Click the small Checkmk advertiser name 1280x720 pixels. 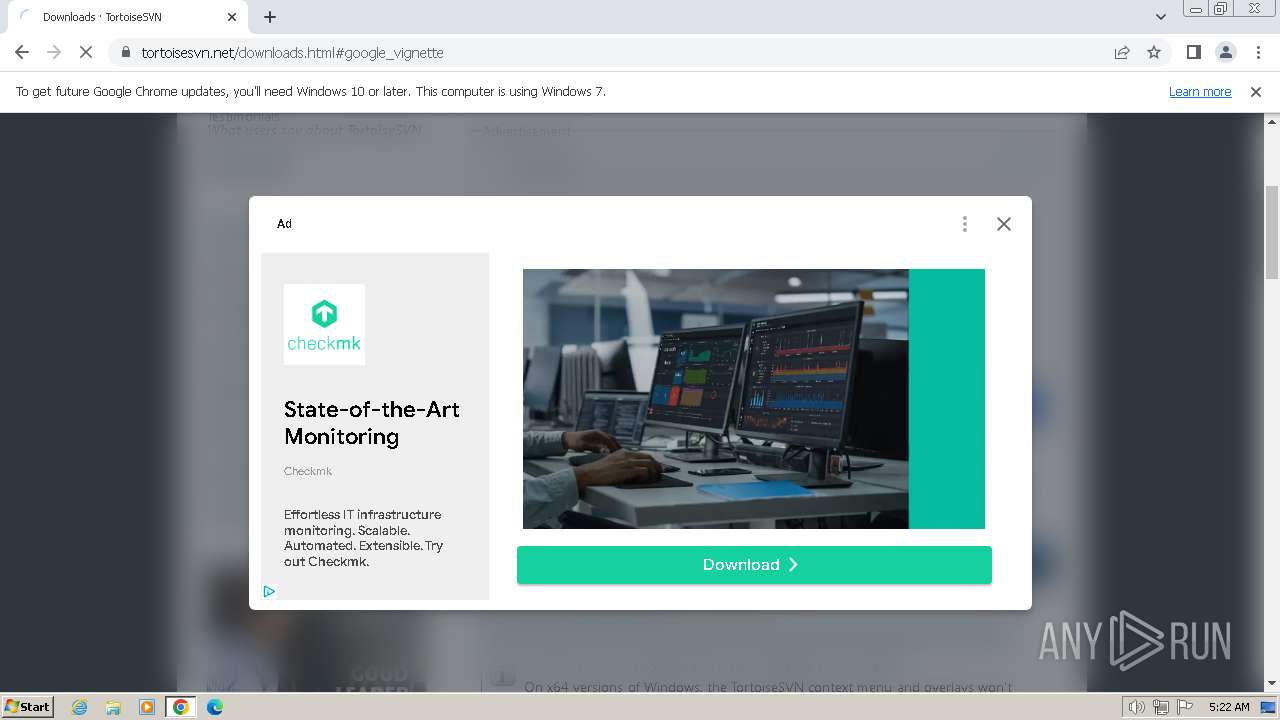(308, 471)
